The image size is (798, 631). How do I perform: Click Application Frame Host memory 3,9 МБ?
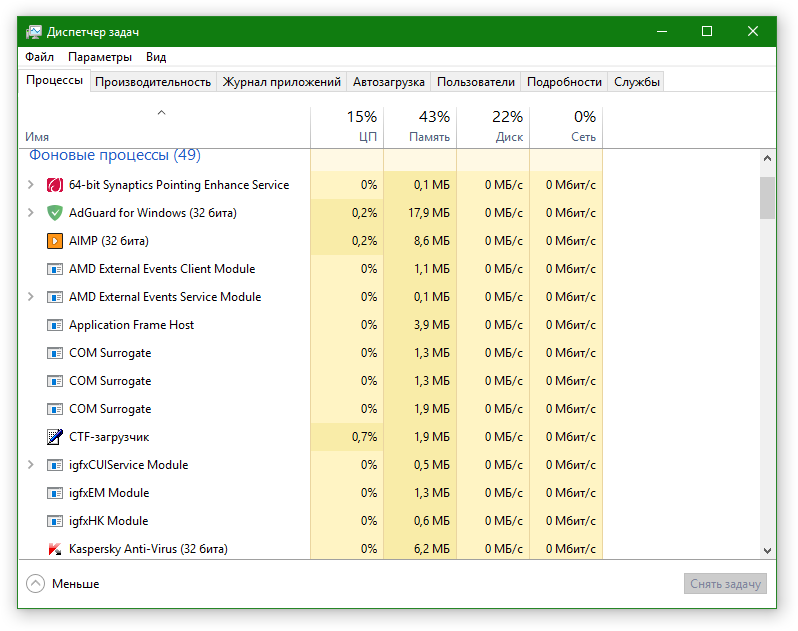coord(432,325)
